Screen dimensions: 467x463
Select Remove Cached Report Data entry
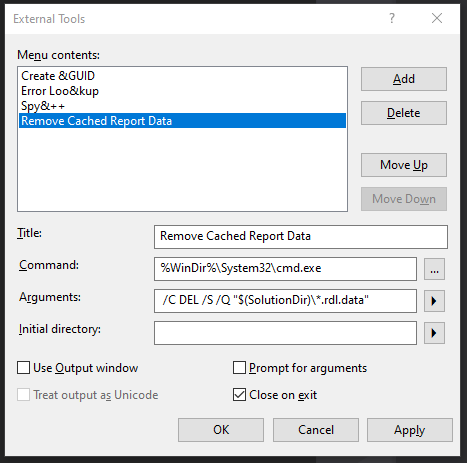[182, 121]
